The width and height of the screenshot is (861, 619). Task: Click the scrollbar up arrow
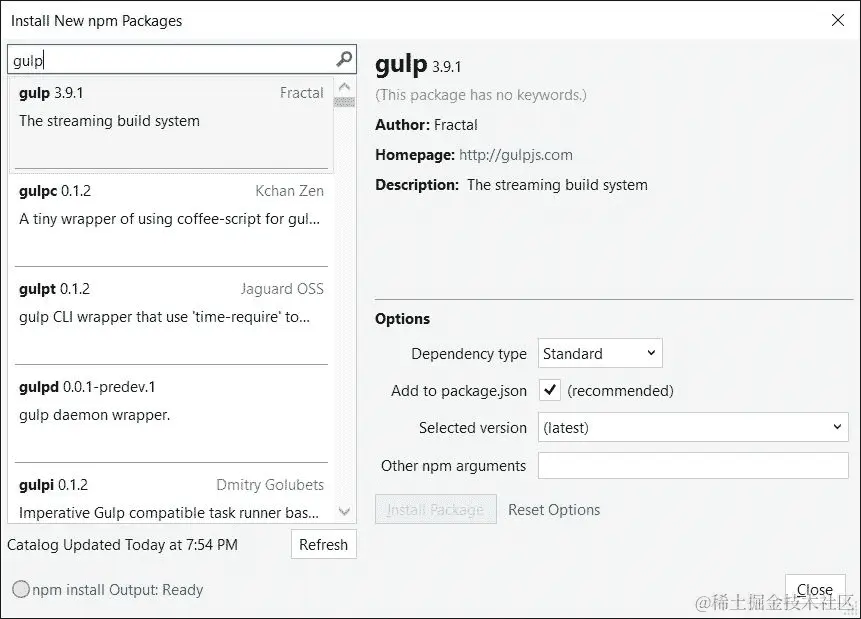(x=344, y=87)
